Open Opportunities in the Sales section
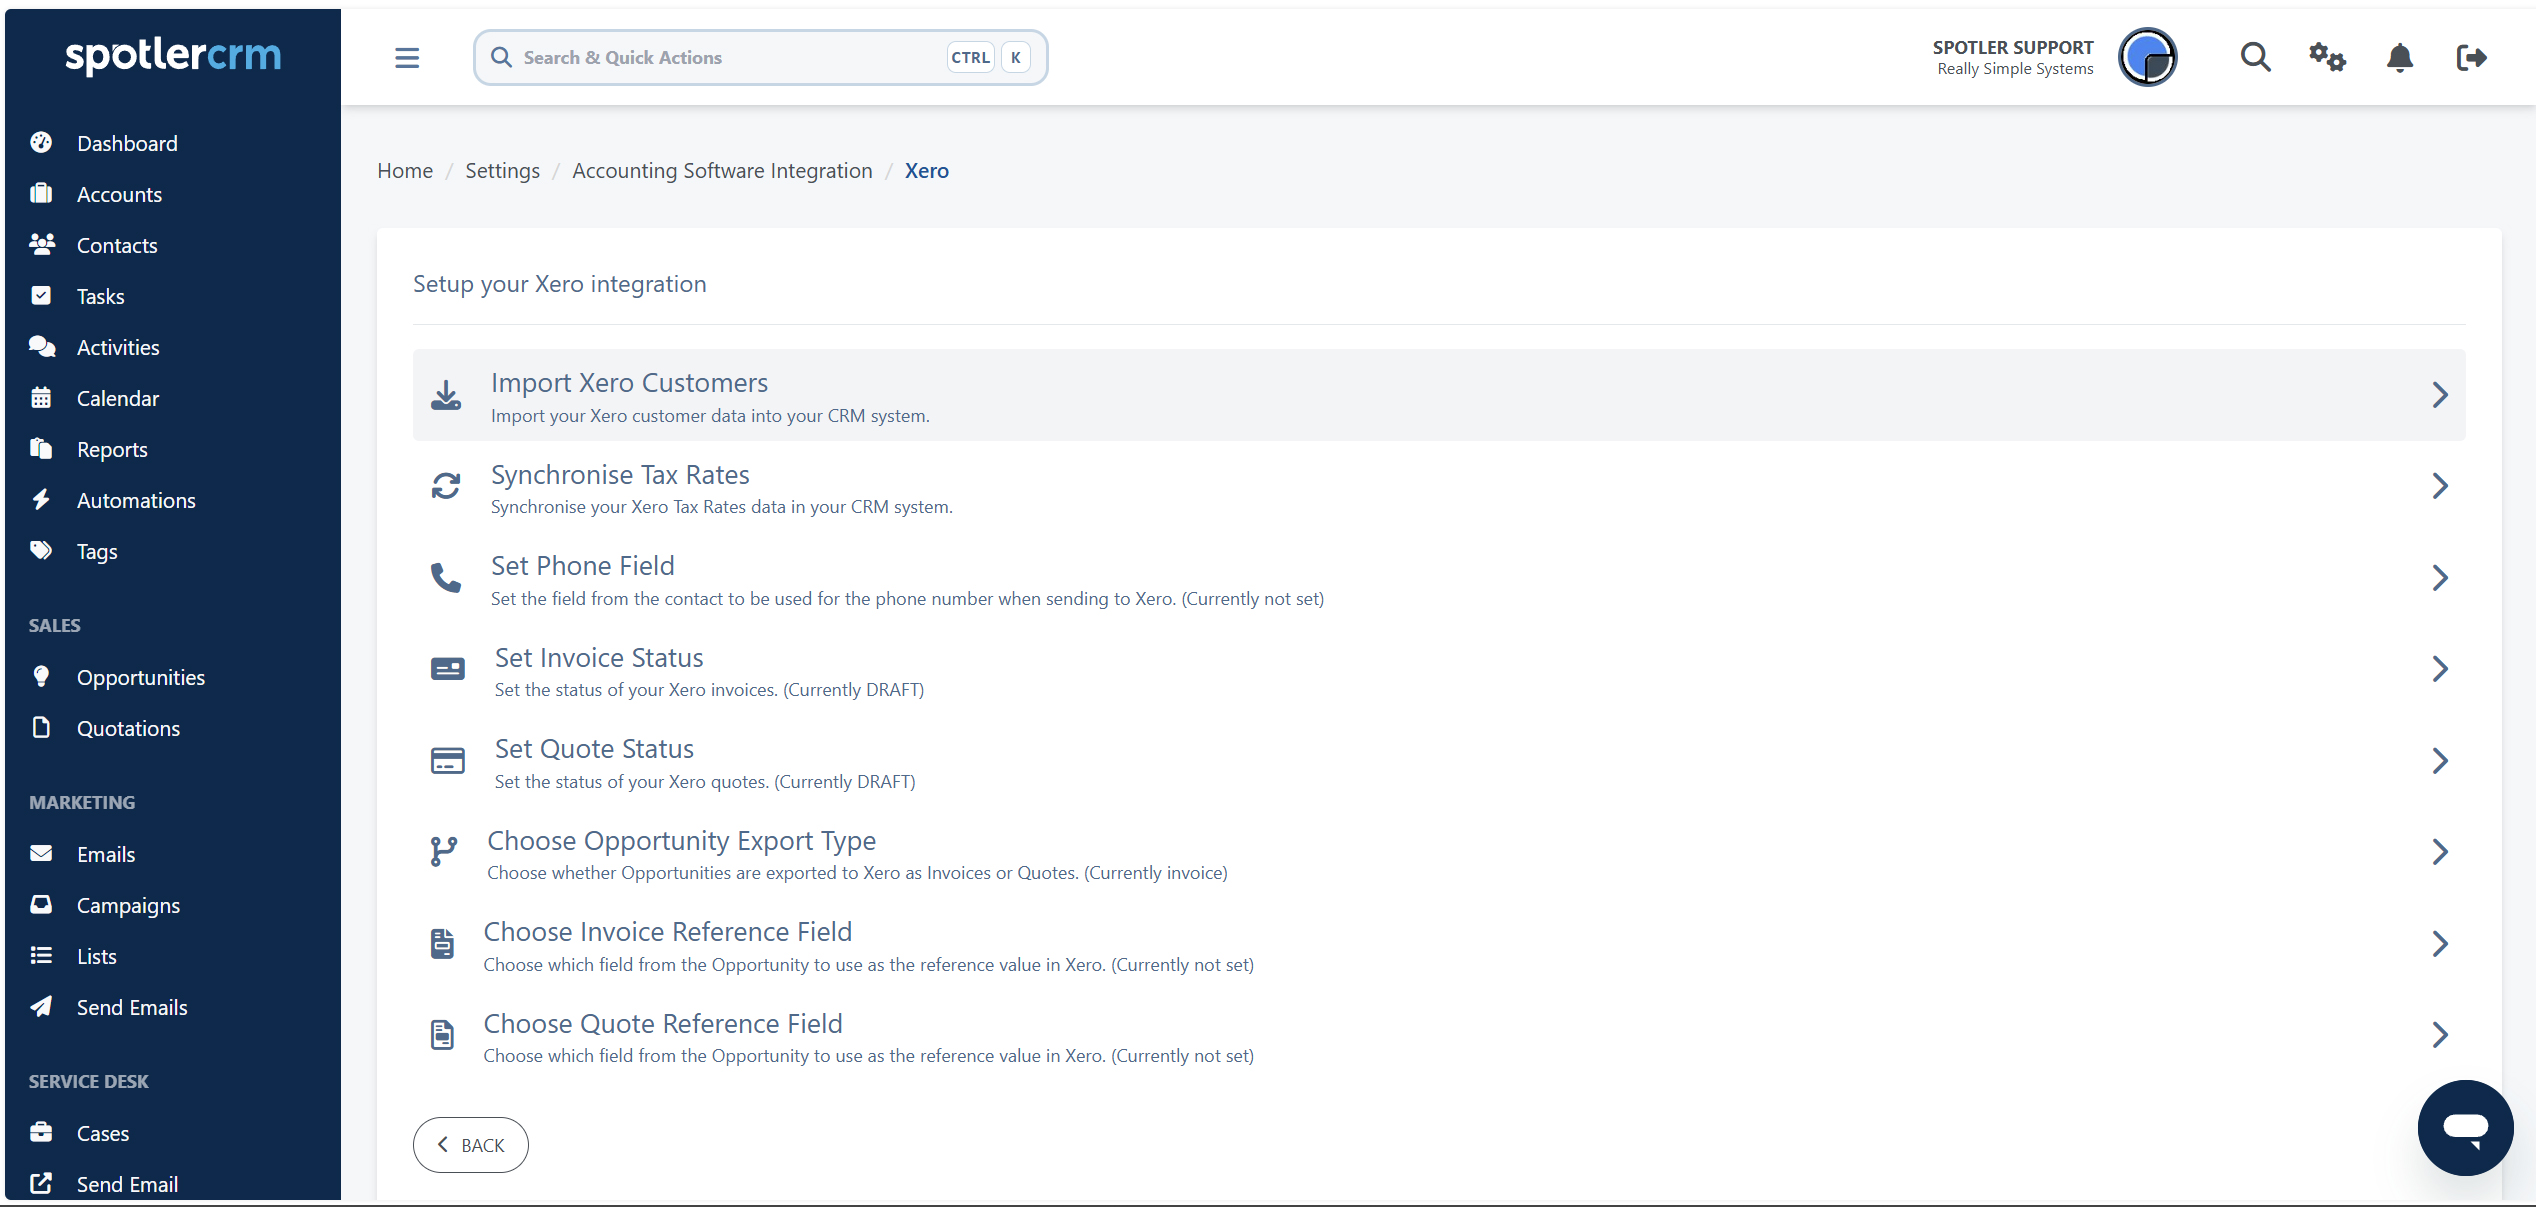The width and height of the screenshot is (2536, 1207). coord(141,677)
